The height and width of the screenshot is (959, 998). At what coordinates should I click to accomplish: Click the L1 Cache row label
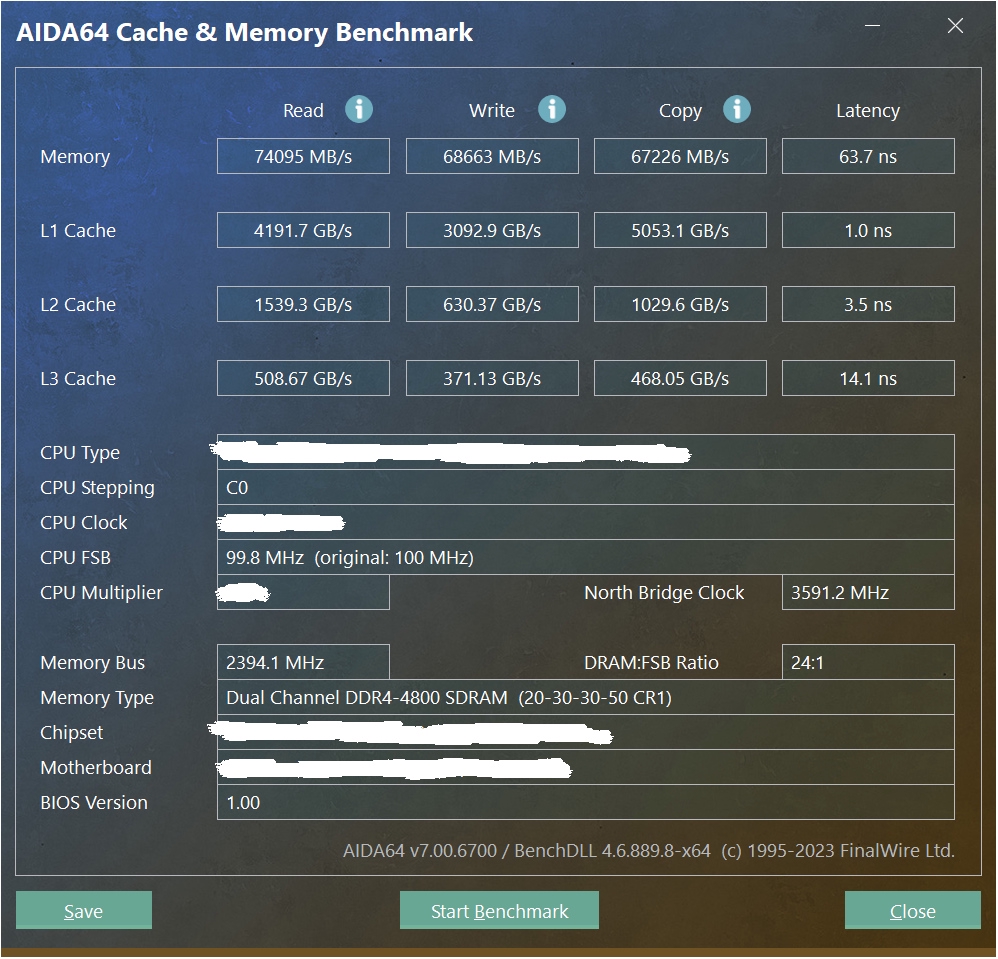coord(78,230)
